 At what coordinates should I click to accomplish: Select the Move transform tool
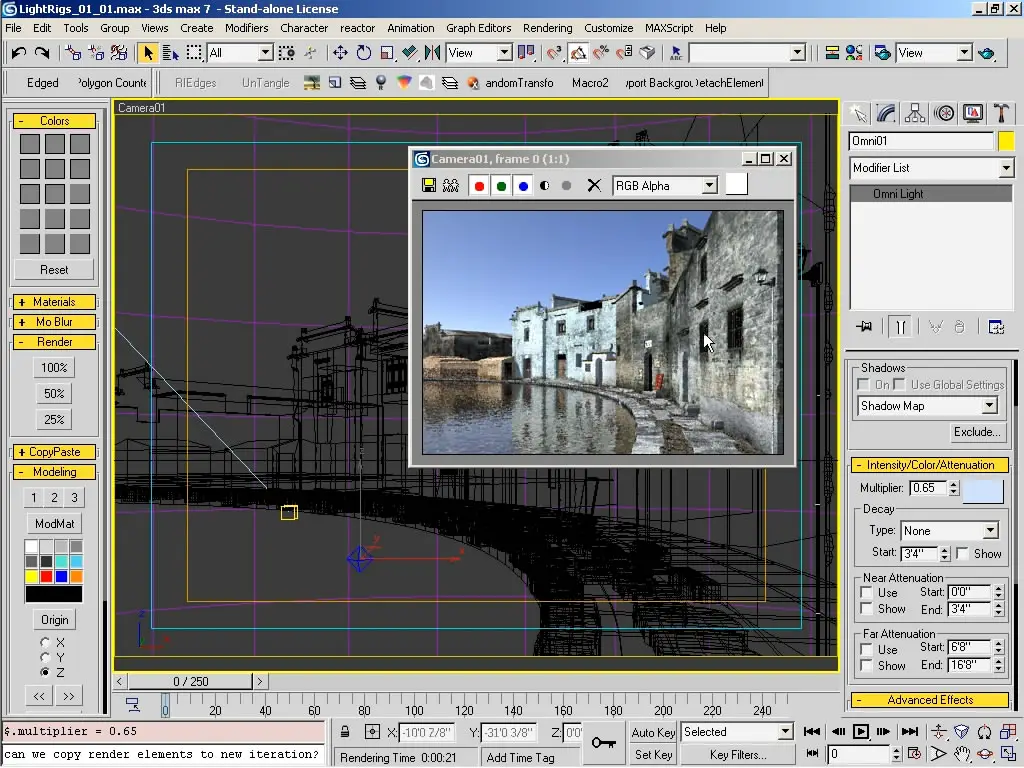point(340,53)
